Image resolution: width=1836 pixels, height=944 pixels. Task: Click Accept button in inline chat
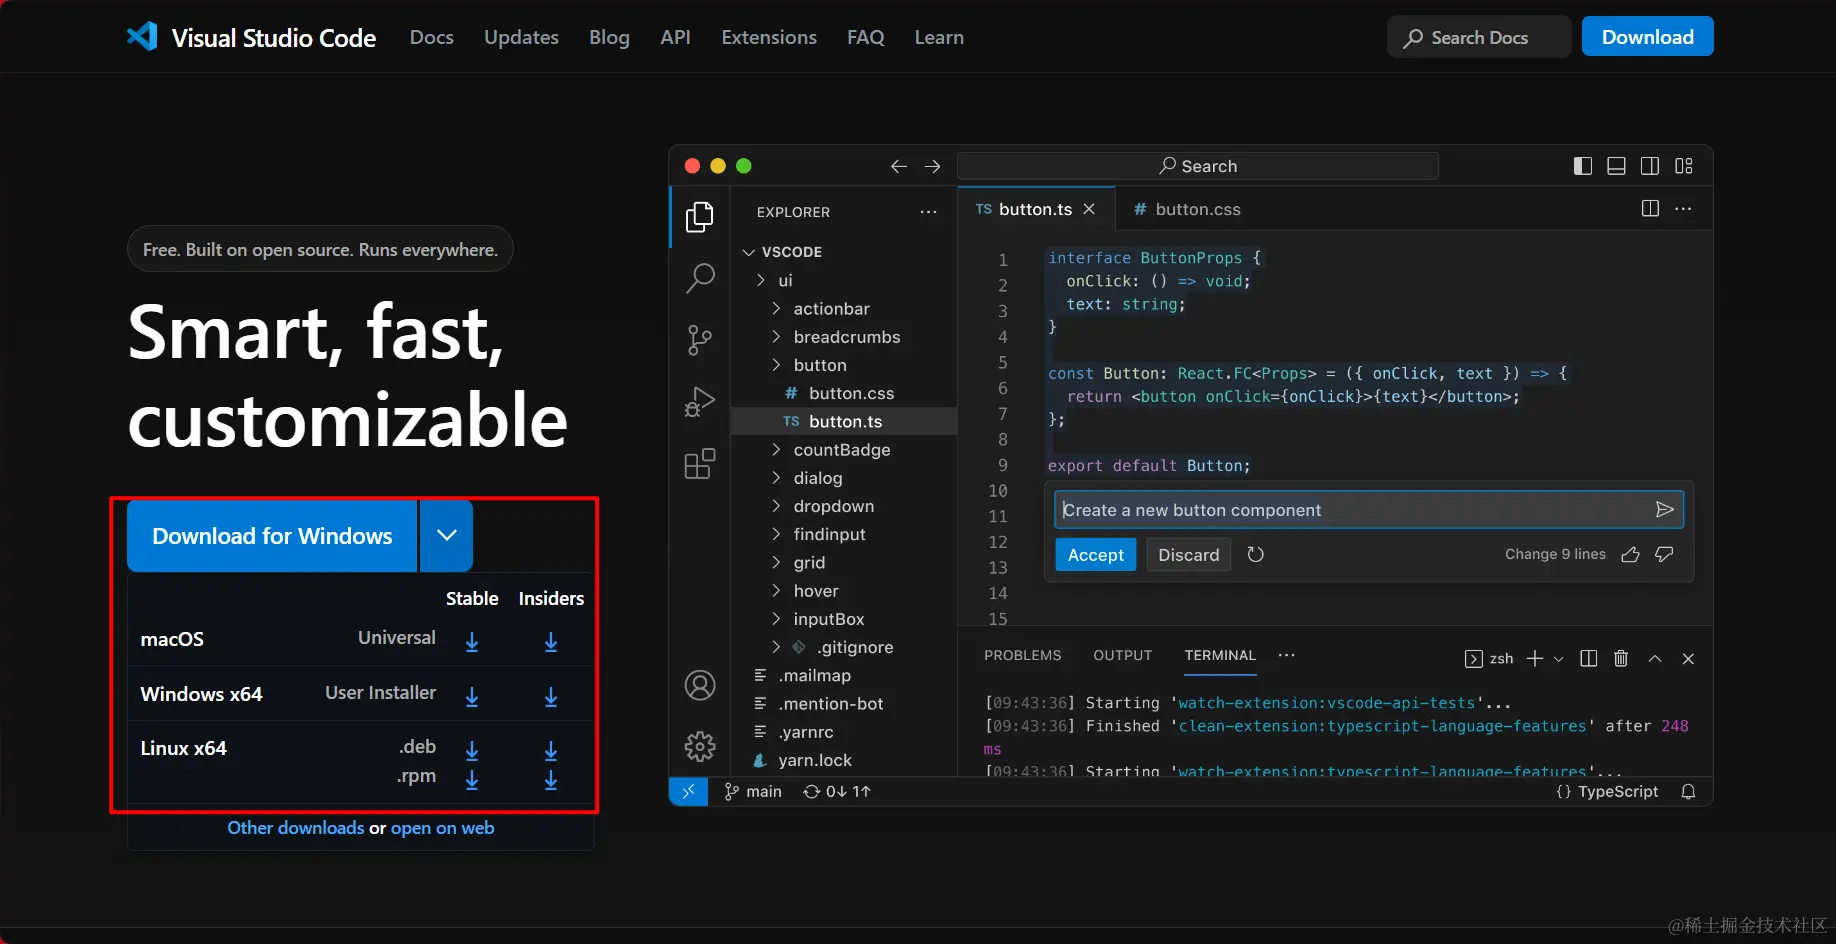coord(1095,555)
